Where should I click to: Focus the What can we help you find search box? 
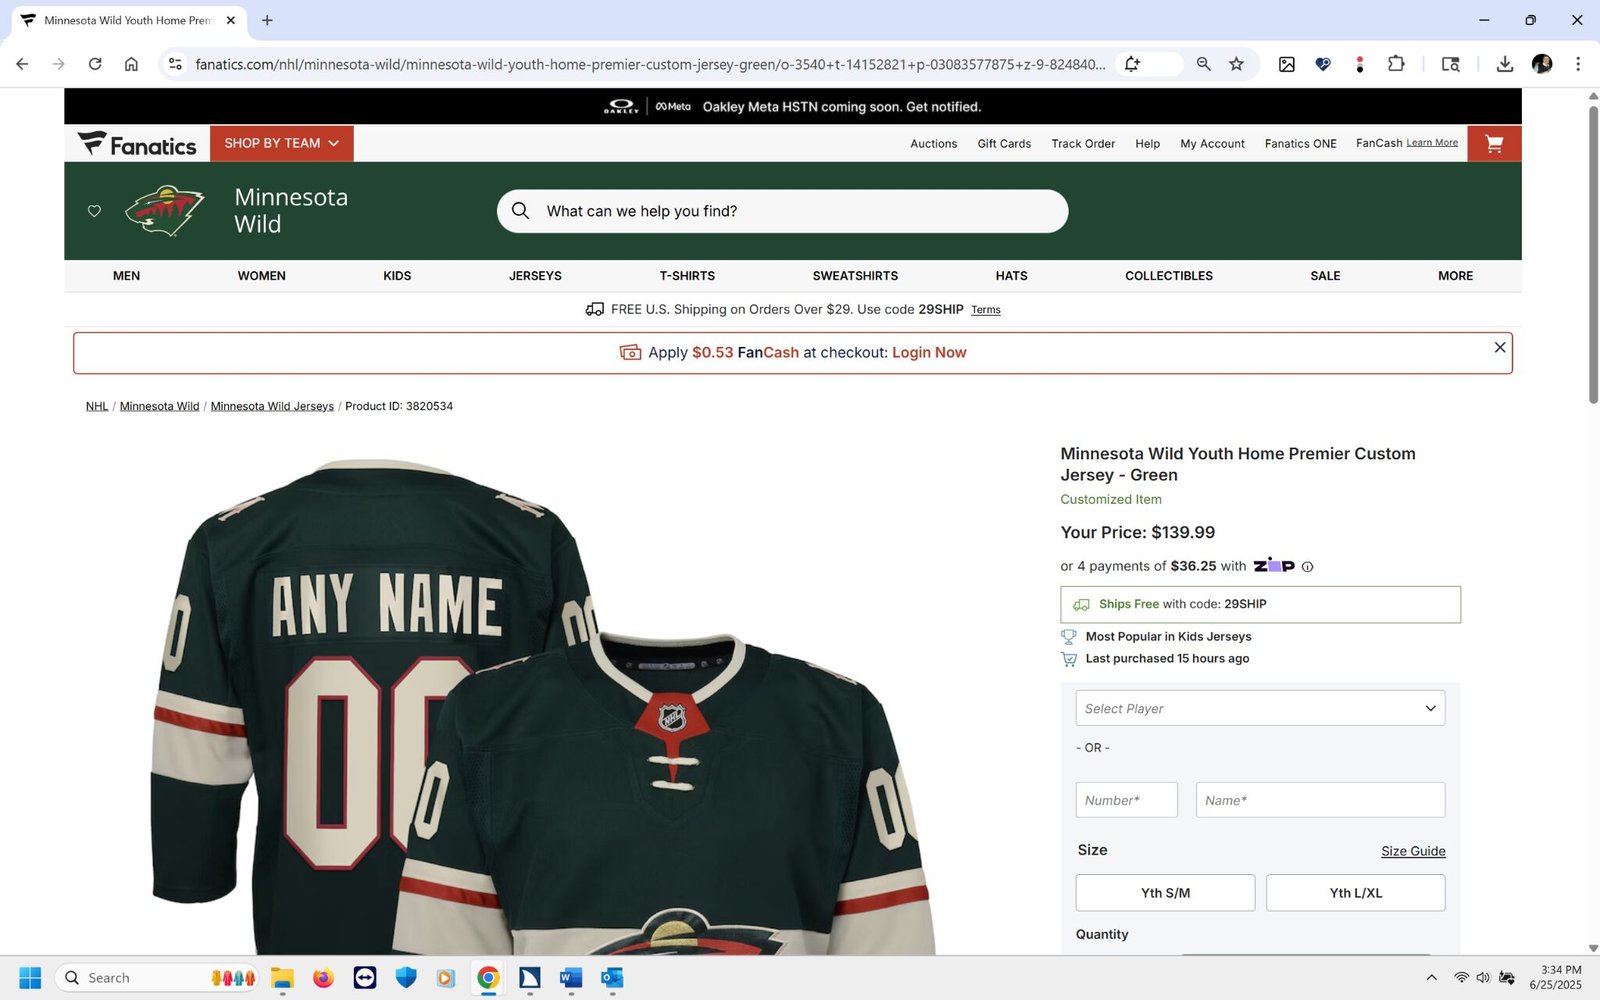(x=783, y=211)
